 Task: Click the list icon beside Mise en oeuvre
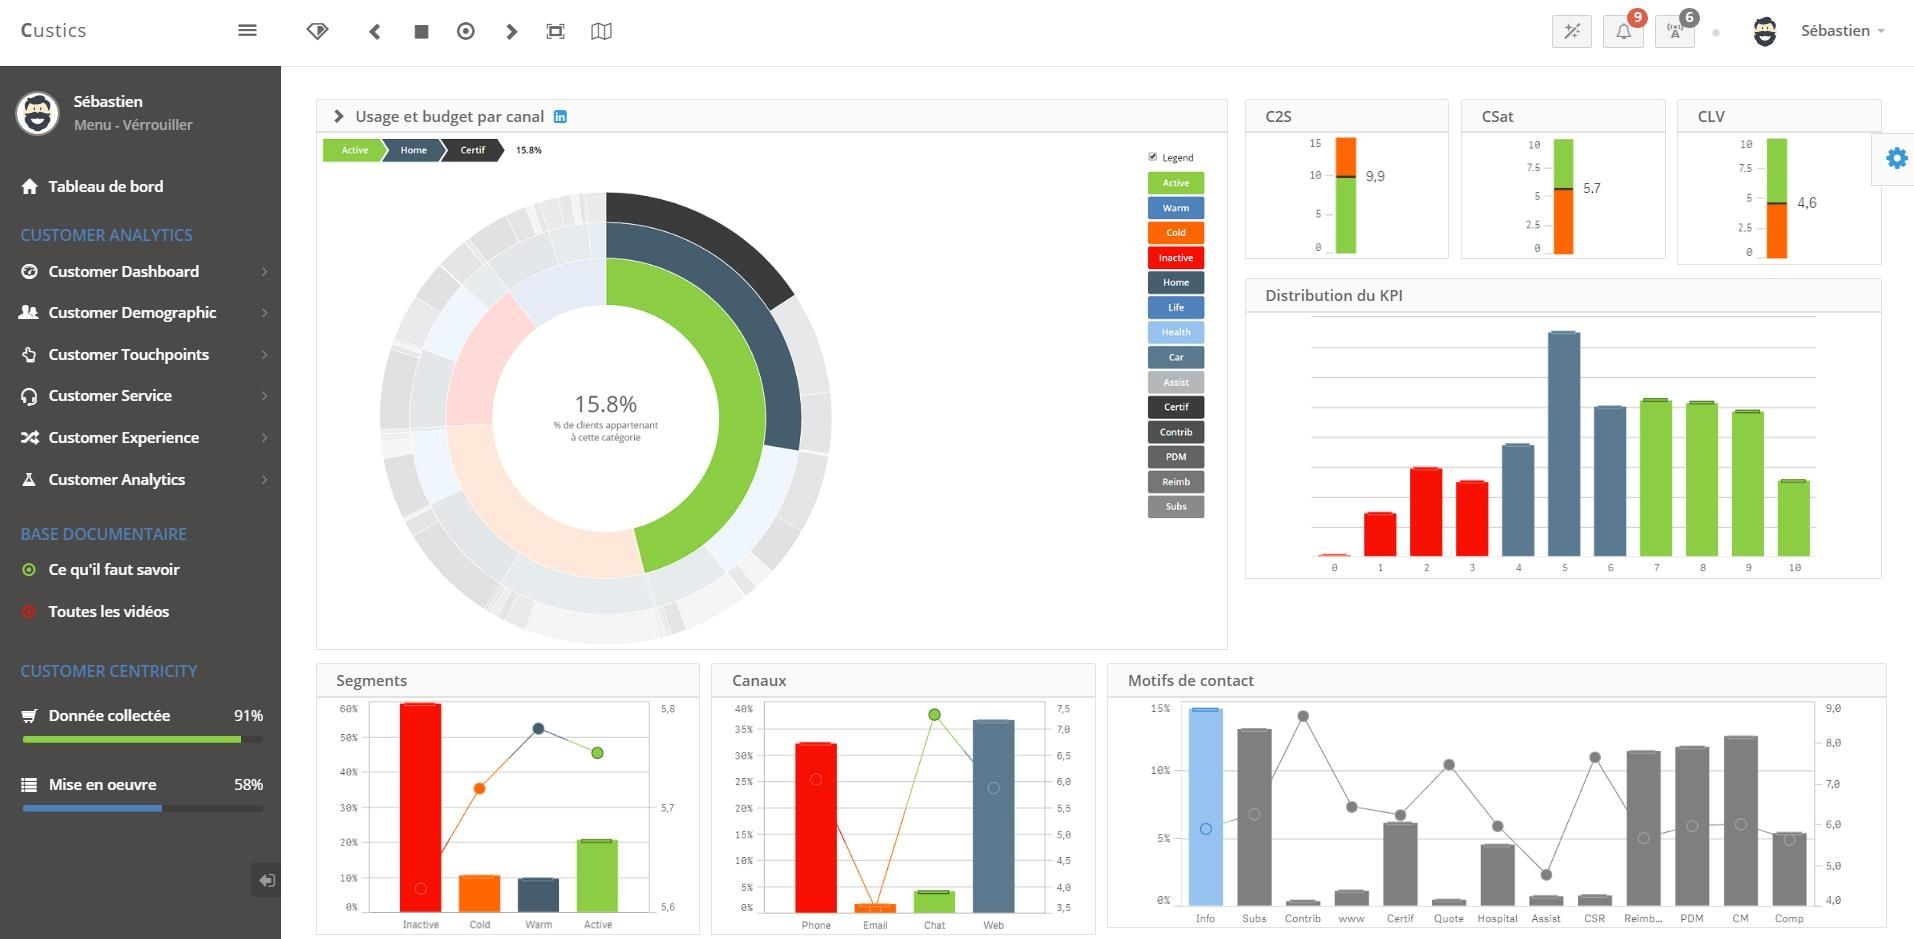29,785
